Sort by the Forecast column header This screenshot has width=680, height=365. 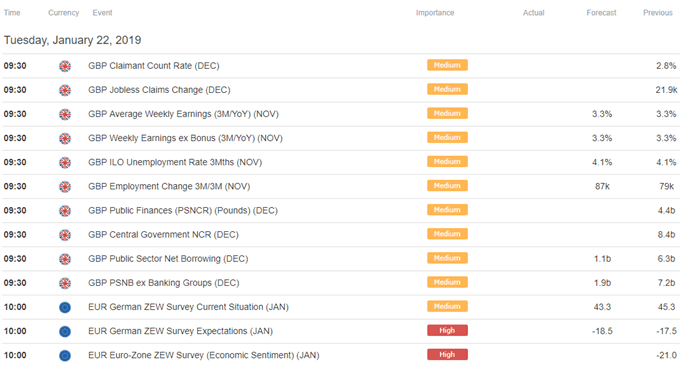click(602, 13)
